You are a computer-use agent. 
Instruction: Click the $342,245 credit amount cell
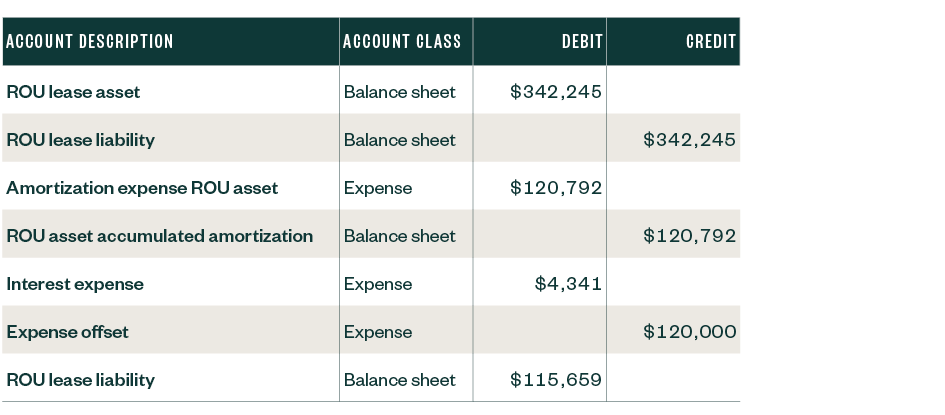(690, 140)
